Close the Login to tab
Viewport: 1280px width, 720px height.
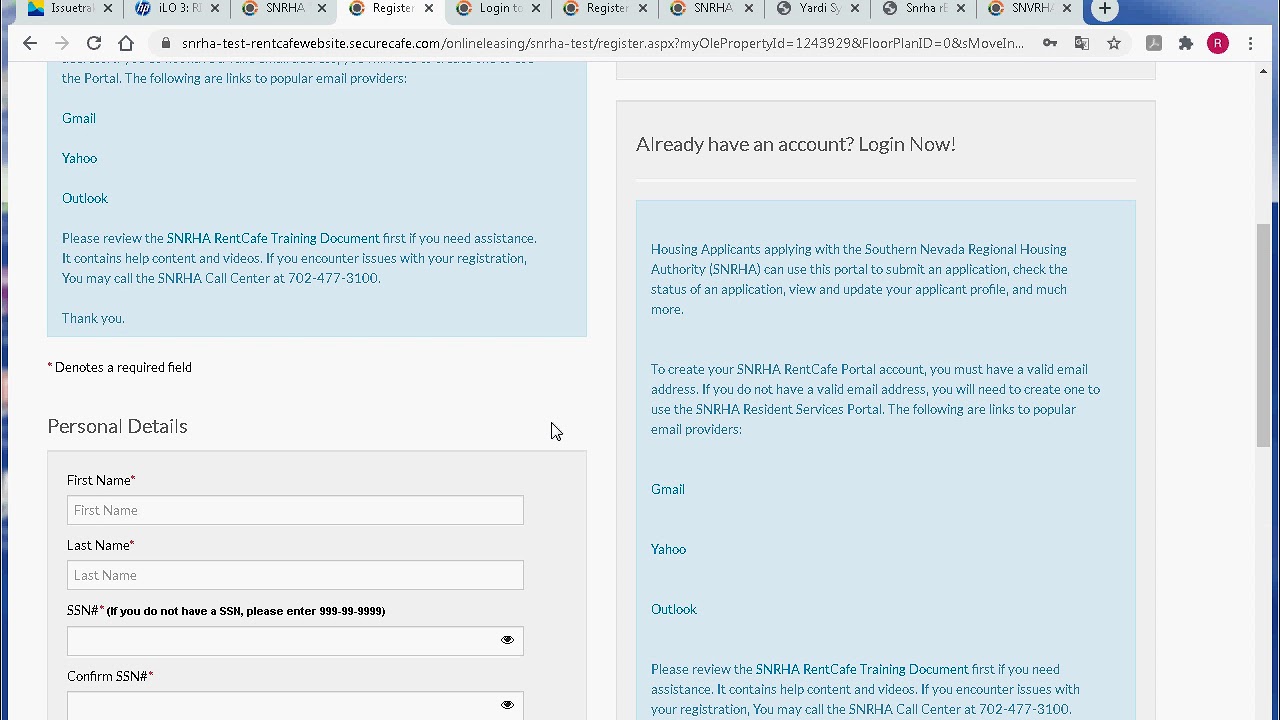pos(536,8)
